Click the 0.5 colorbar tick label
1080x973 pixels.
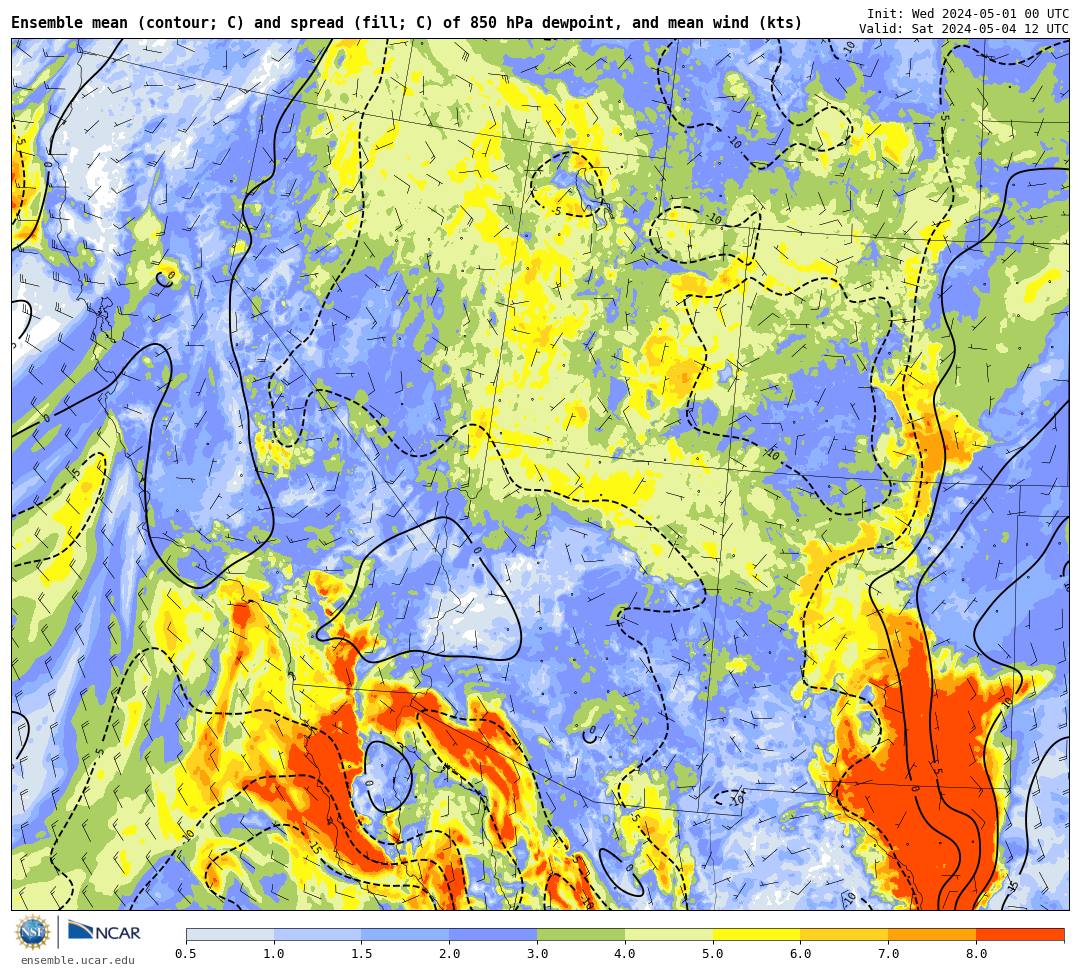186,954
